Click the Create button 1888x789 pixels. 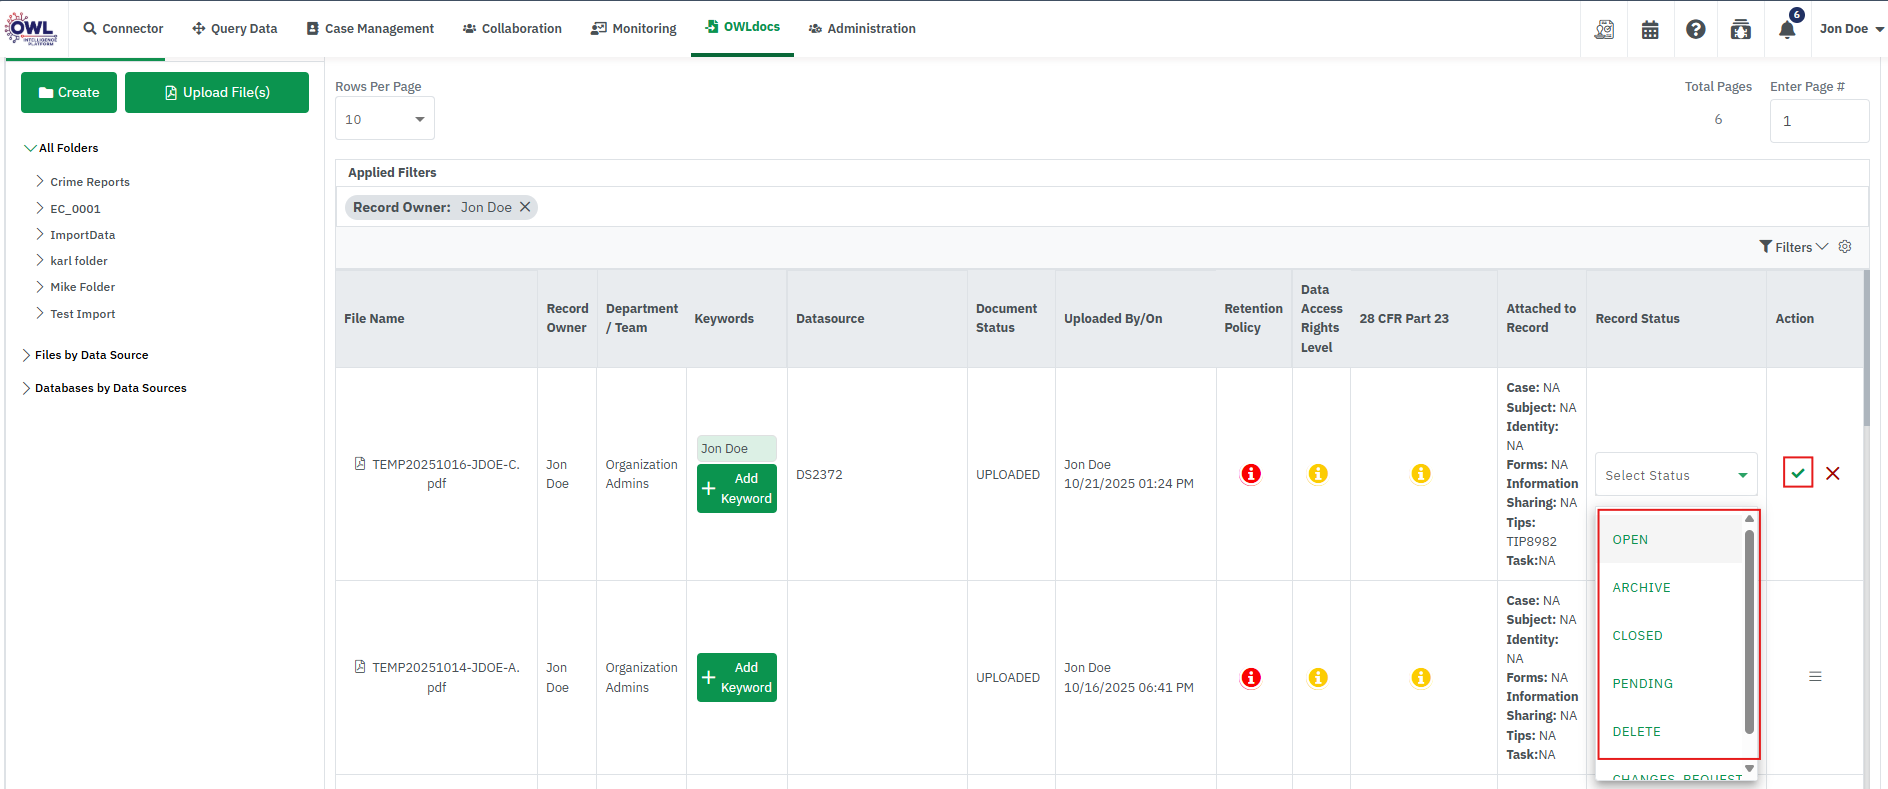69,93
